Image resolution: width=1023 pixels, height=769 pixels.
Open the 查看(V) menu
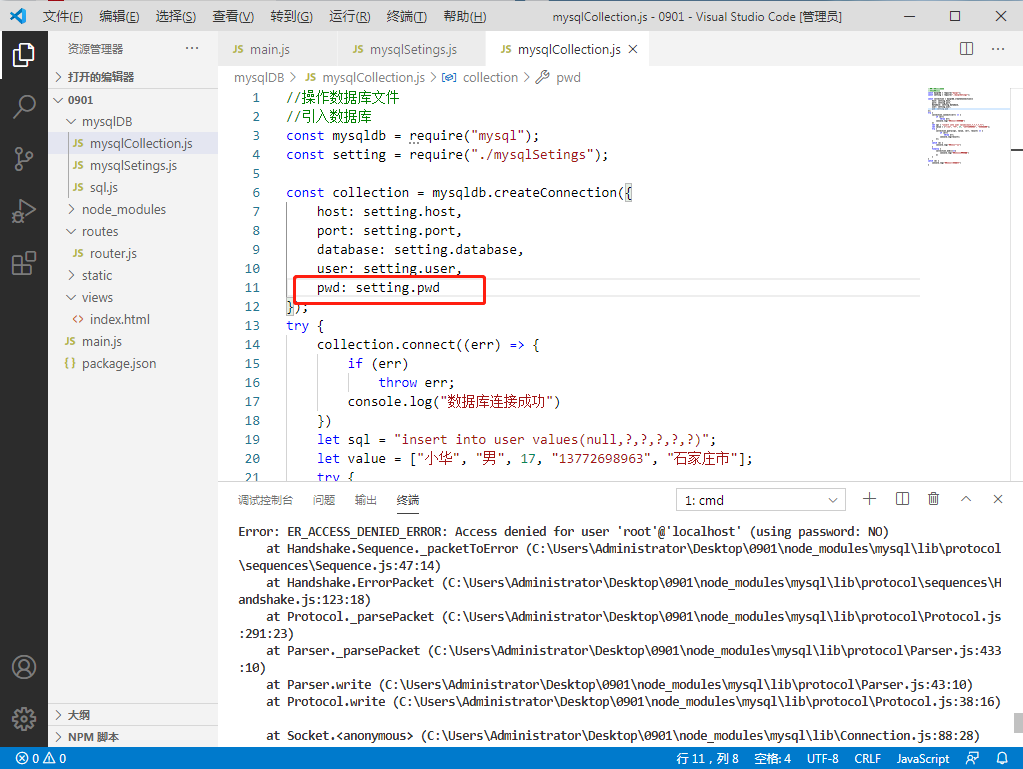coord(233,16)
